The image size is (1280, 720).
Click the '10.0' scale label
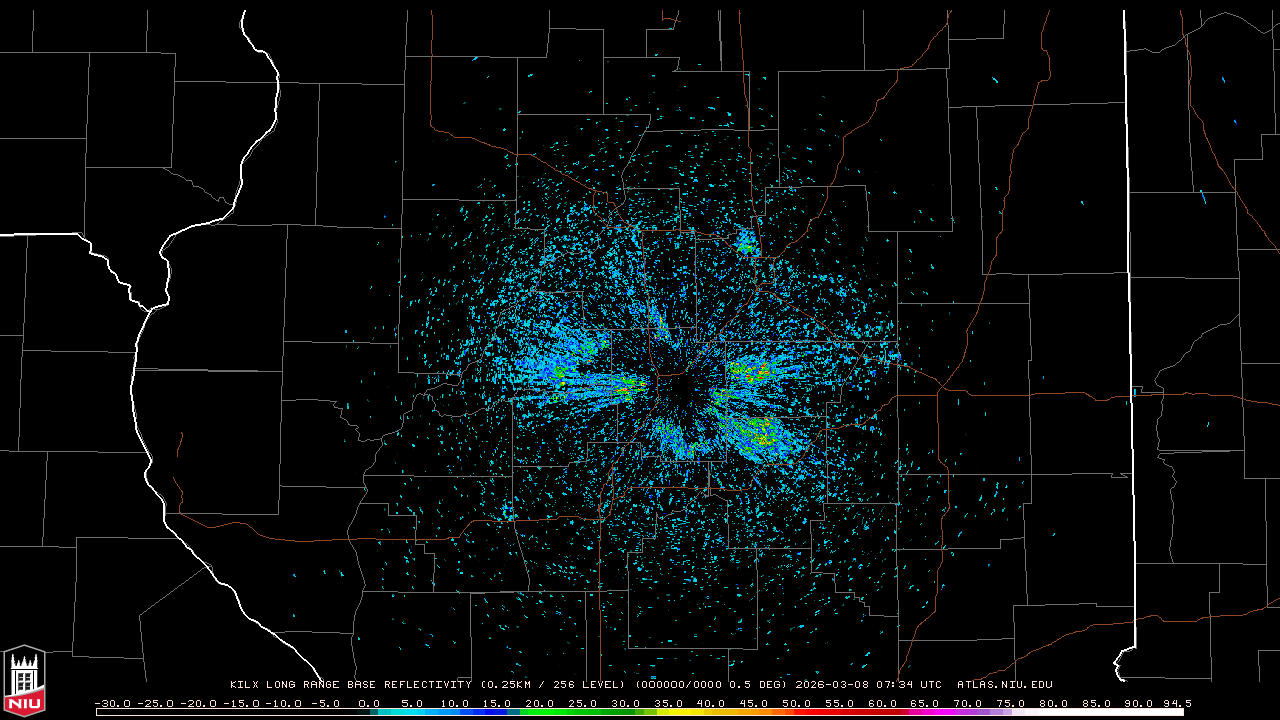(455, 704)
